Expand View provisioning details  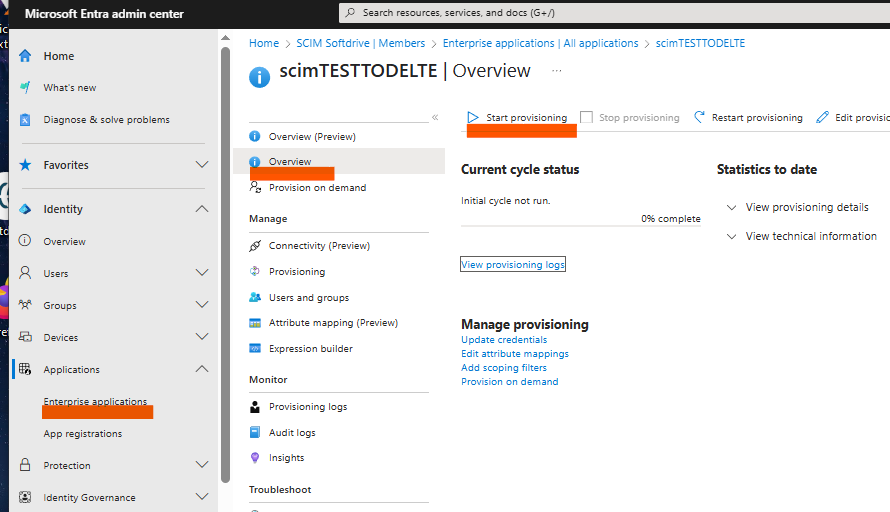732,207
